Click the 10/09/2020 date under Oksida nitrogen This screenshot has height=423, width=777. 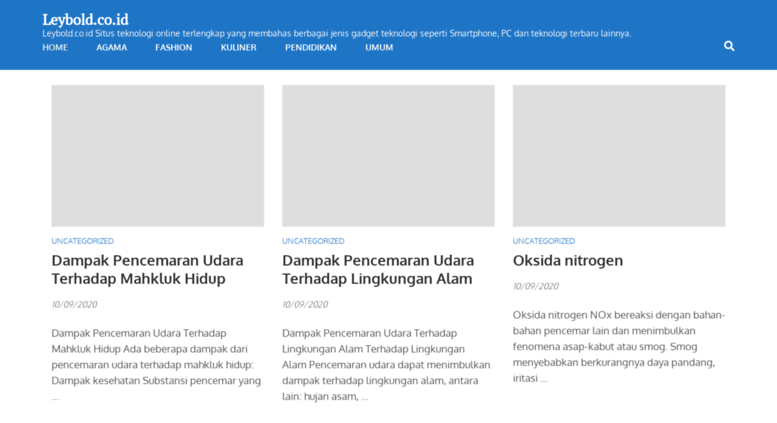click(x=536, y=286)
